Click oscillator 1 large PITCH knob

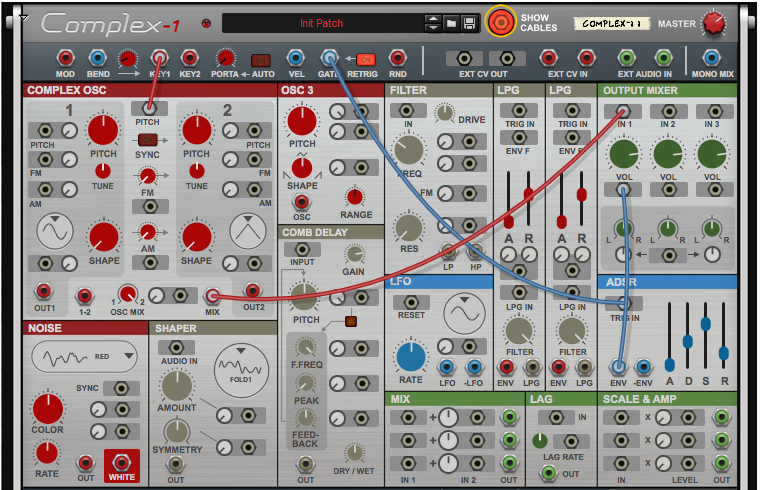tap(103, 130)
